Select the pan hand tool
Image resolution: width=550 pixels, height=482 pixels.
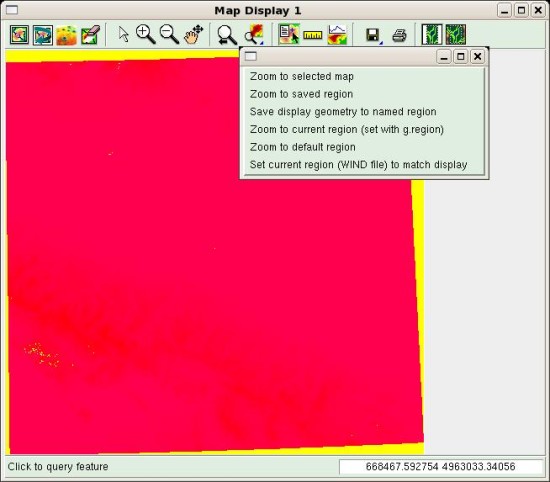point(193,34)
